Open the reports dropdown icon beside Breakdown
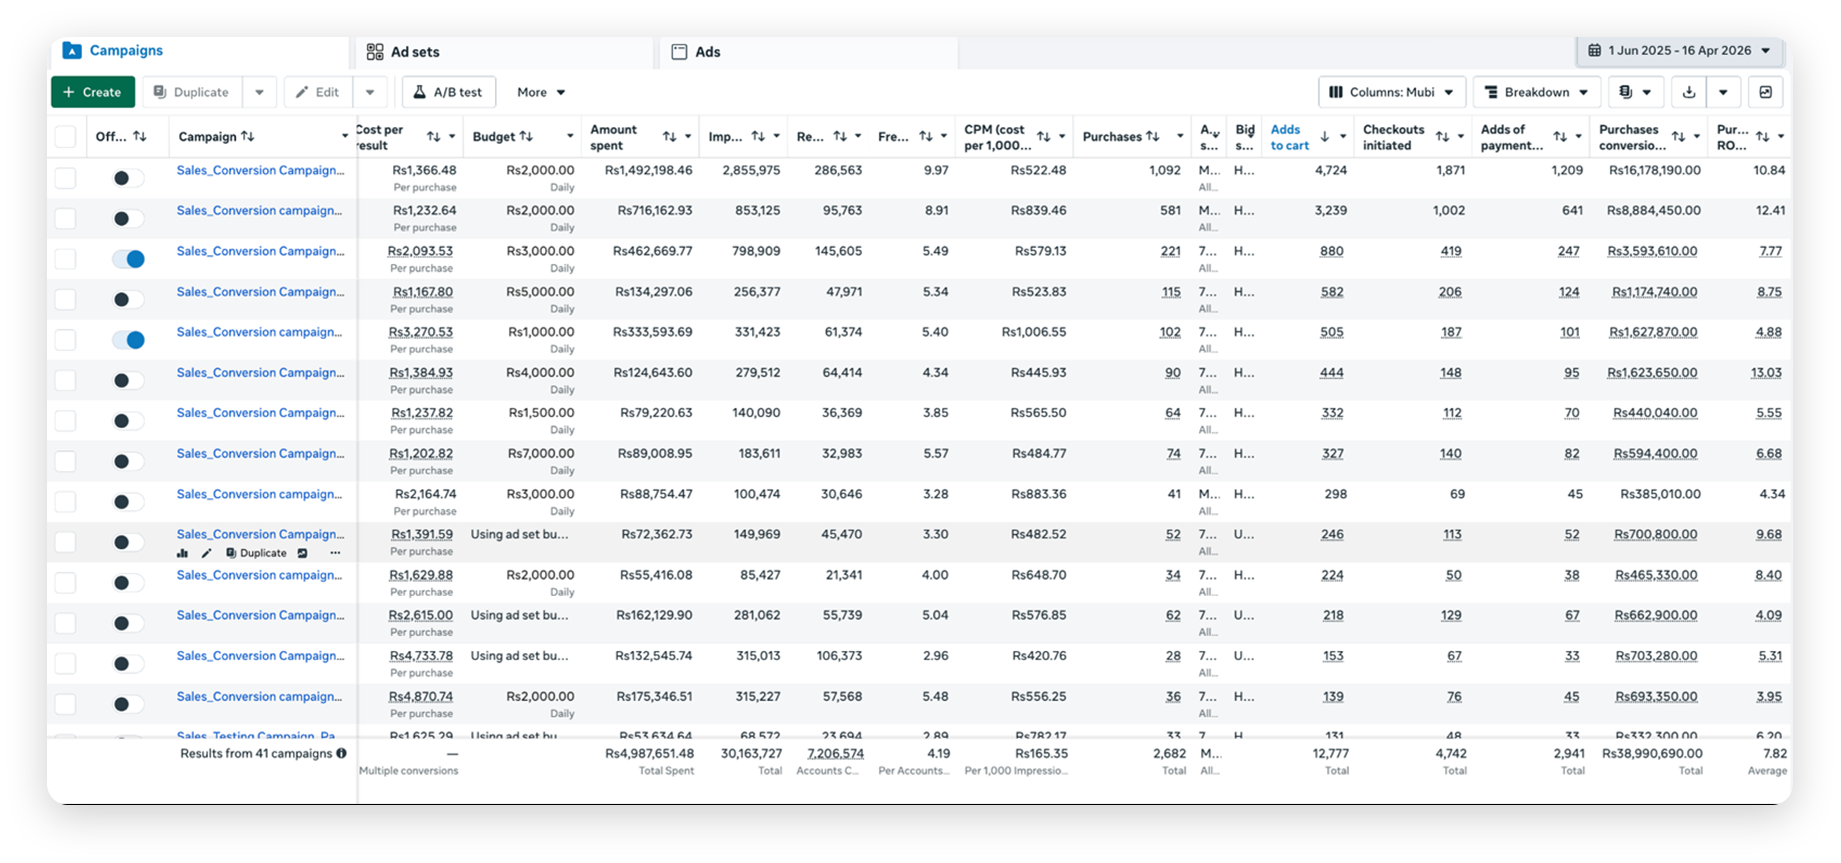The height and width of the screenshot is (863, 1841). pos(1635,92)
